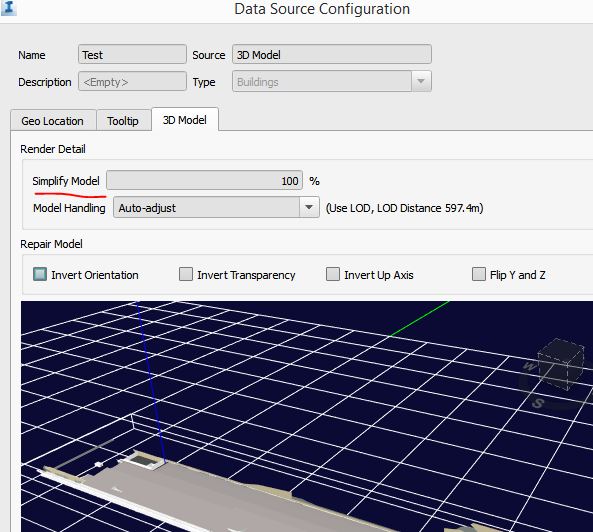Tick the Flip Y and Z checkbox

coord(479,274)
